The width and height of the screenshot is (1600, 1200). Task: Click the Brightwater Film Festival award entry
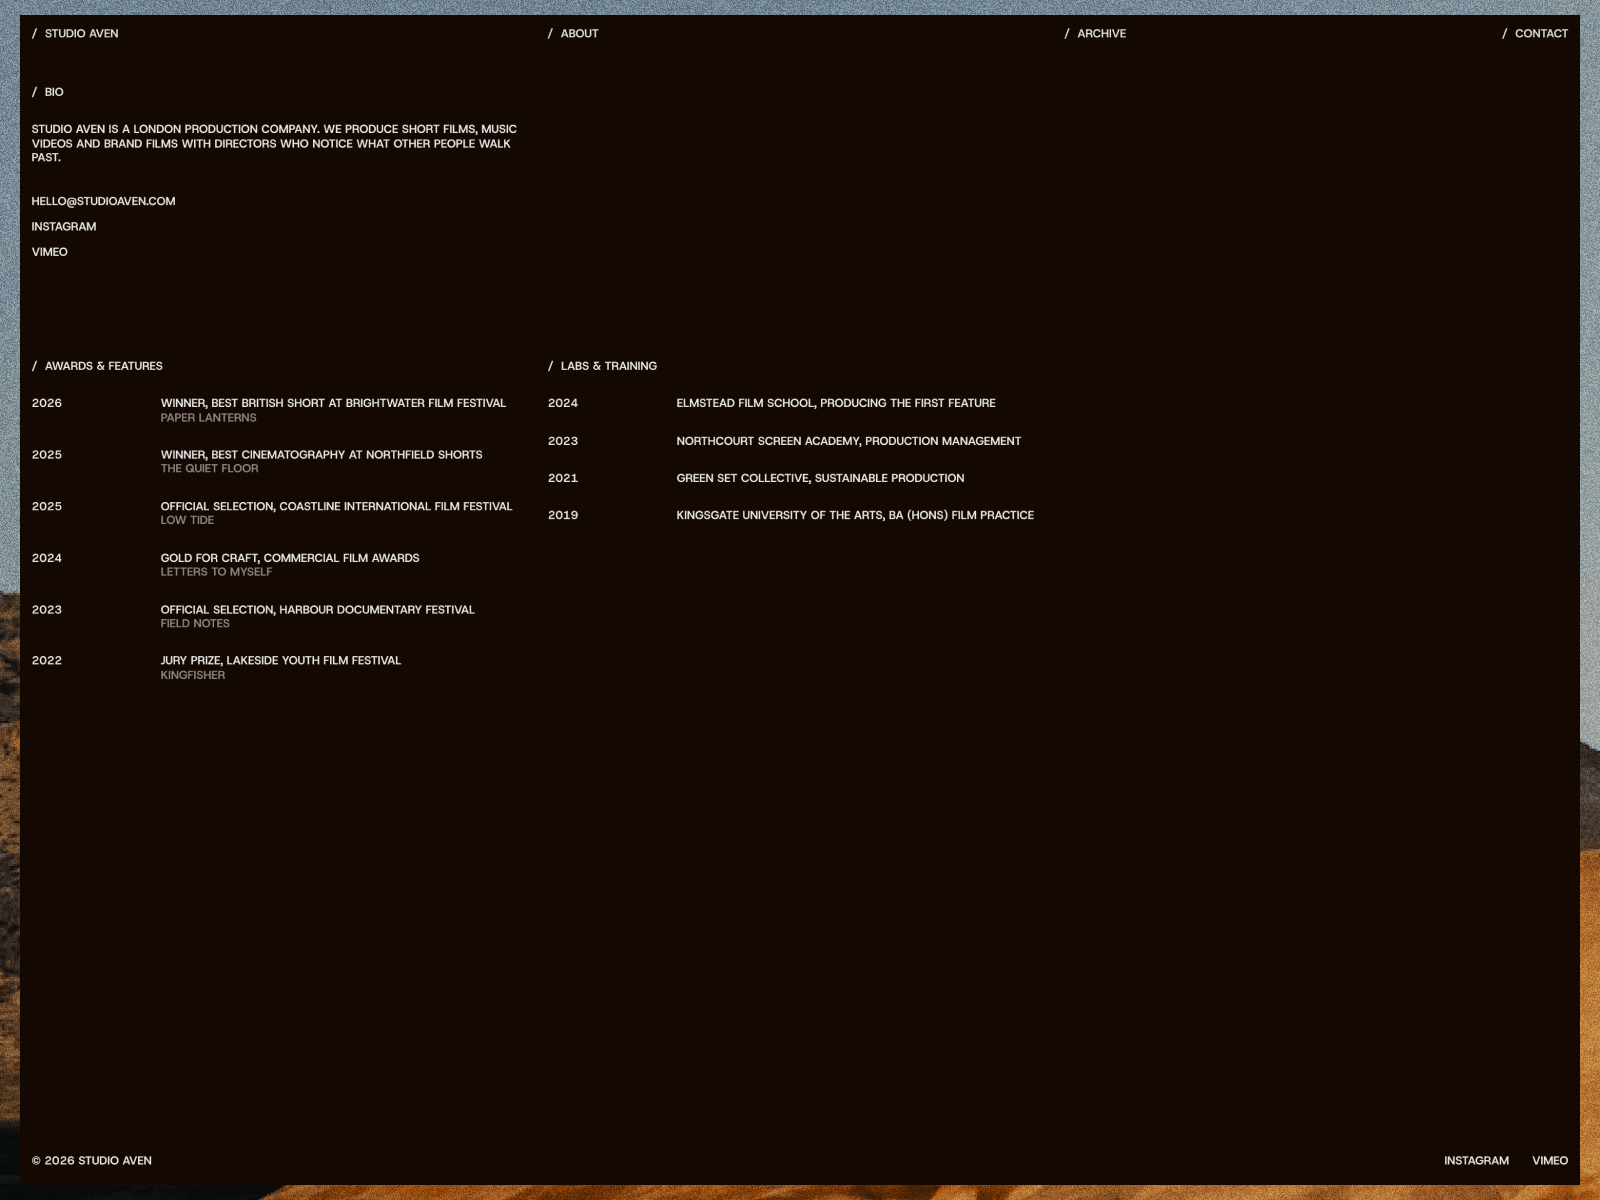coord(333,403)
